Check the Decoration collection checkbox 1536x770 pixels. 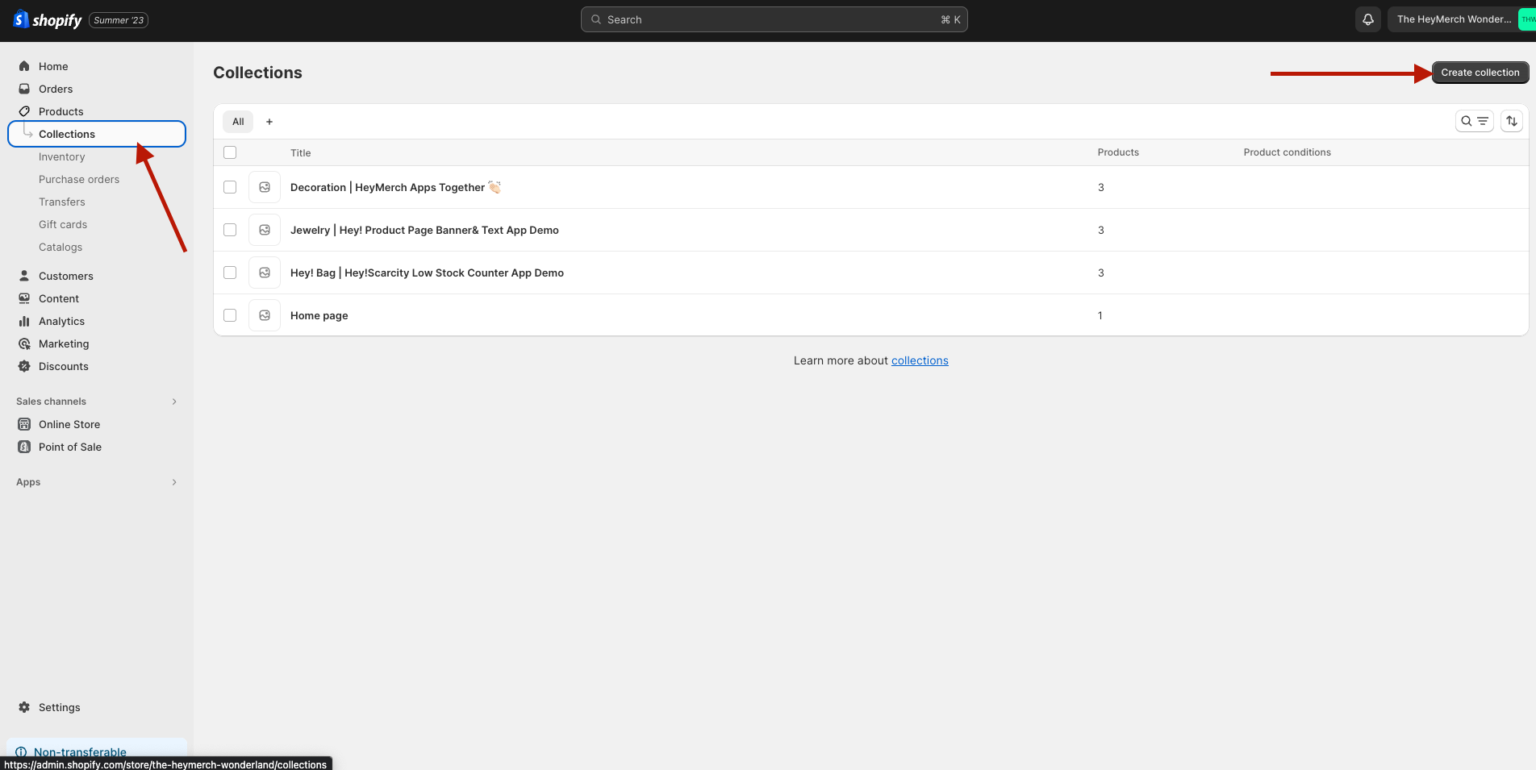tap(230, 187)
